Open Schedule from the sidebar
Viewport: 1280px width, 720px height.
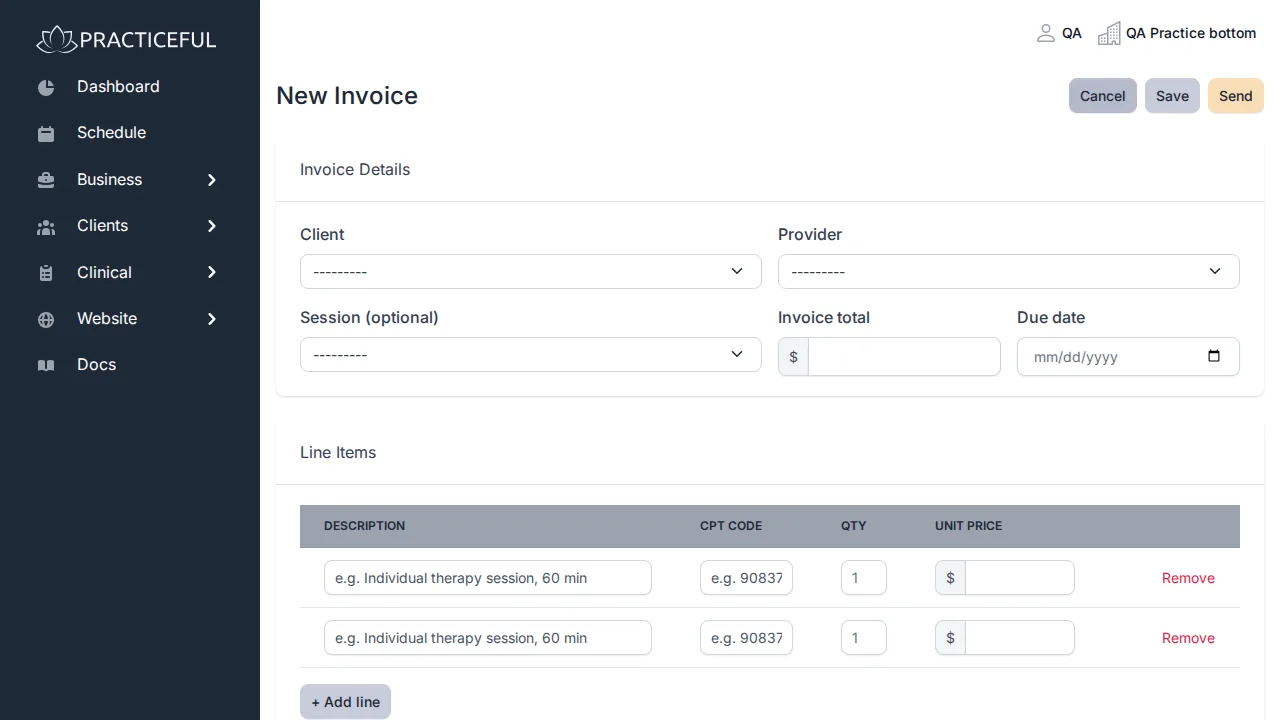pos(111,133)
